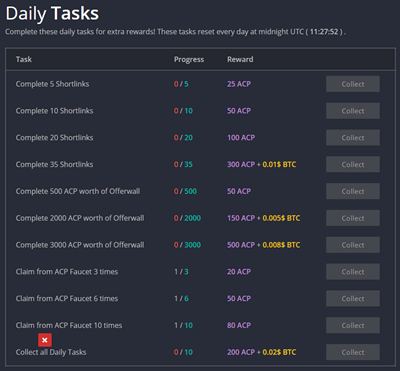Click the 1 / 6 progress value
The image size is (400, 371).
coord(181,298)
